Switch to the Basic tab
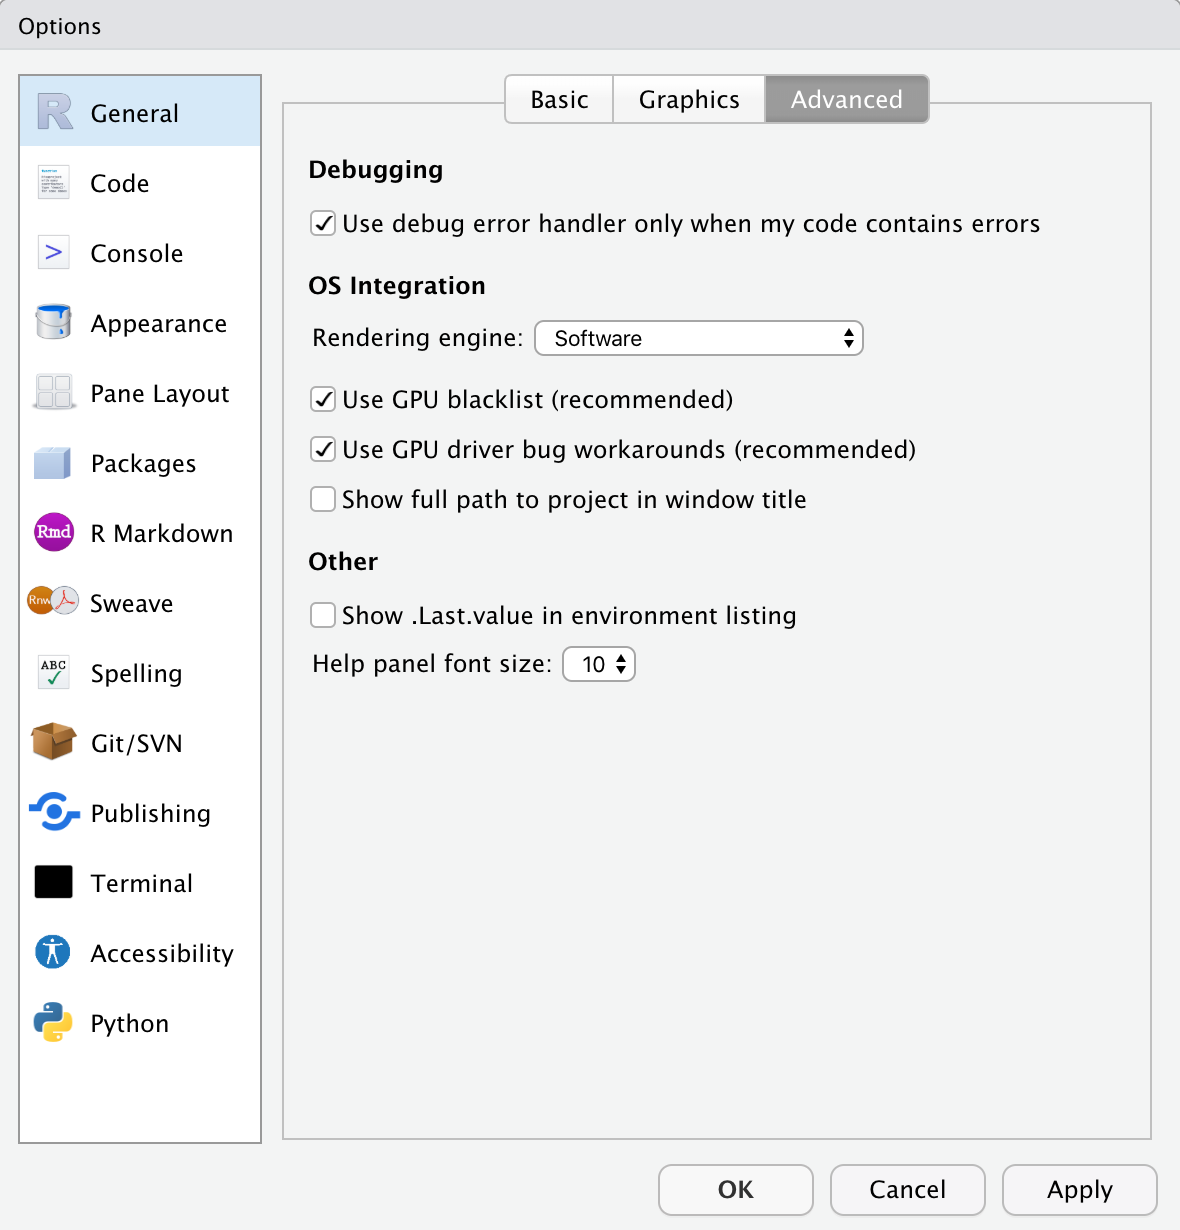1180x1230 pixels. coord(558,99)
